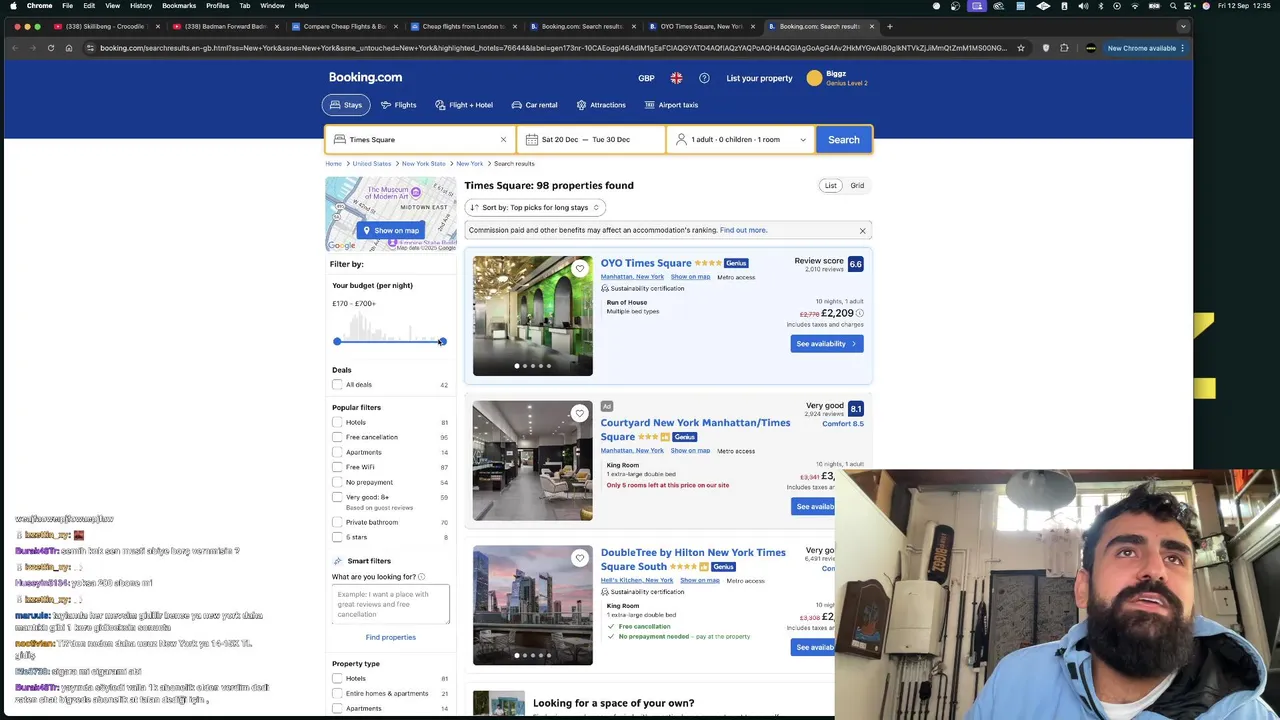The width and height of the screenshot is (1280, 720).
Task: Switch to Flight + Hotel tab
Action: tap(464, 105)
